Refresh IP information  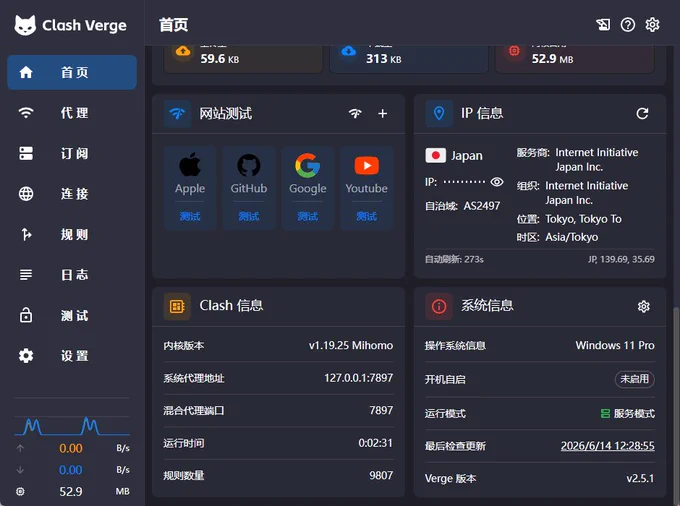pos(642,114)
